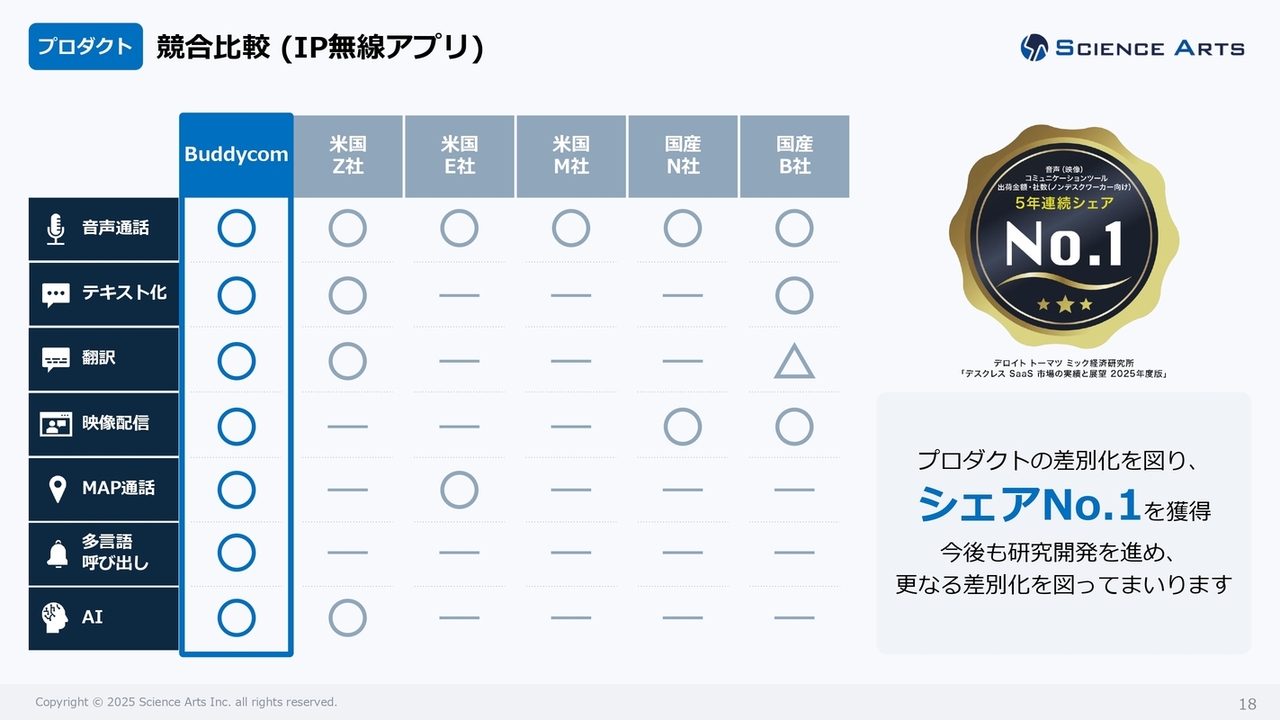This screenshot has height=720, width=1280.
Task: Click the Science Arts logo icon
Action: pos(1034,47)
